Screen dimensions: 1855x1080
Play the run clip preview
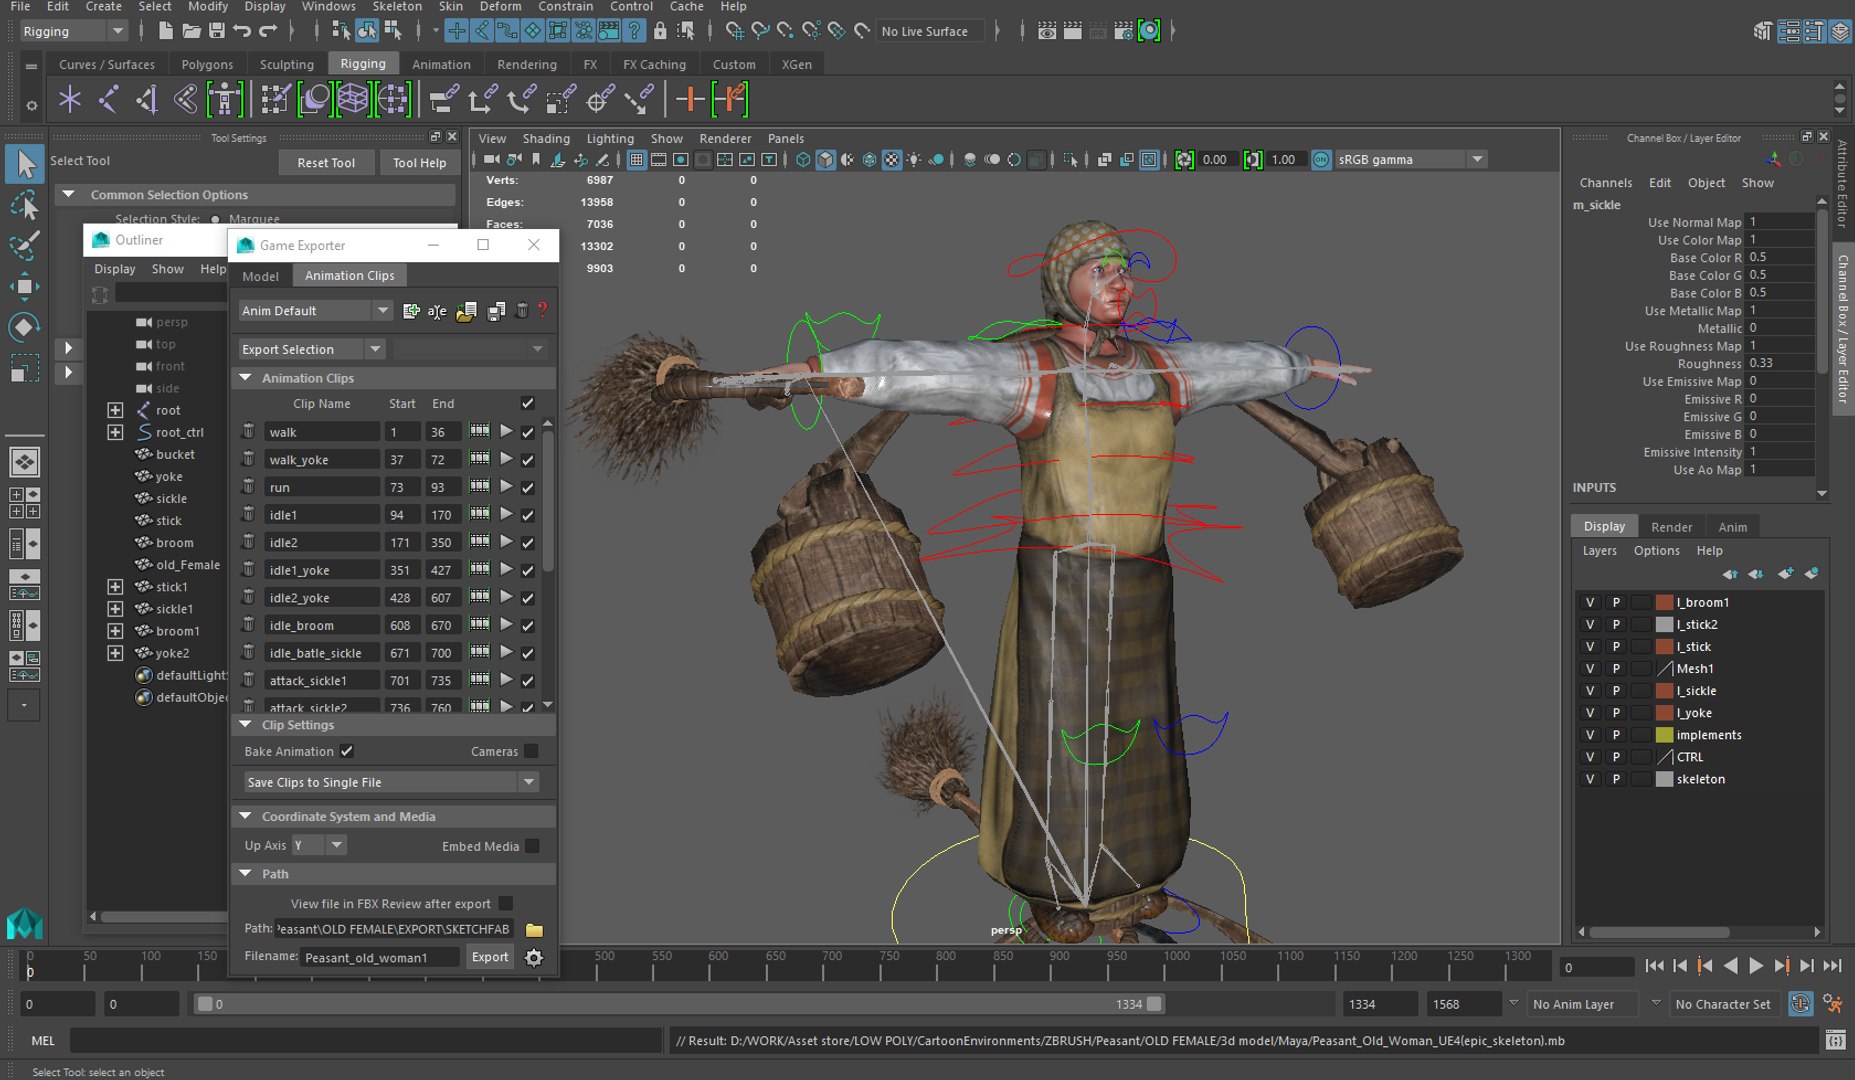[x=506, y=486]
